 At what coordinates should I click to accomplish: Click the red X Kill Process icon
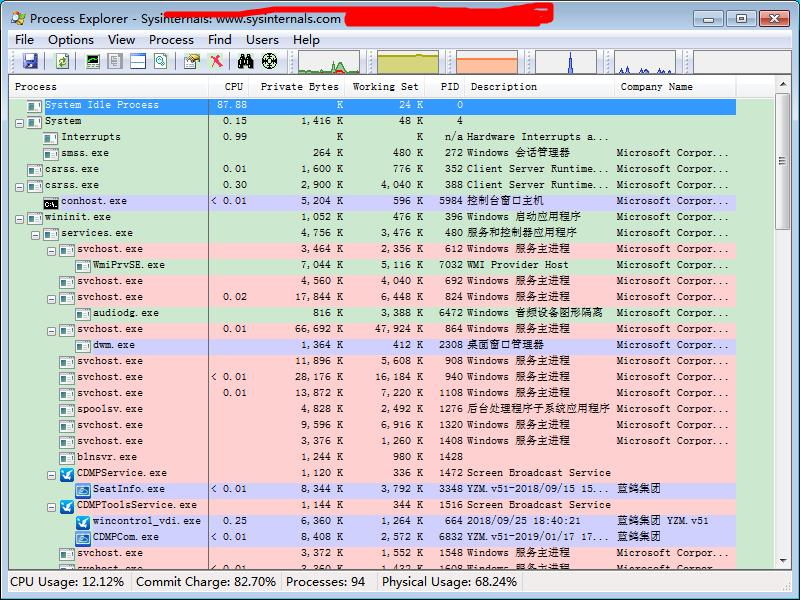(x=216, y=61)
